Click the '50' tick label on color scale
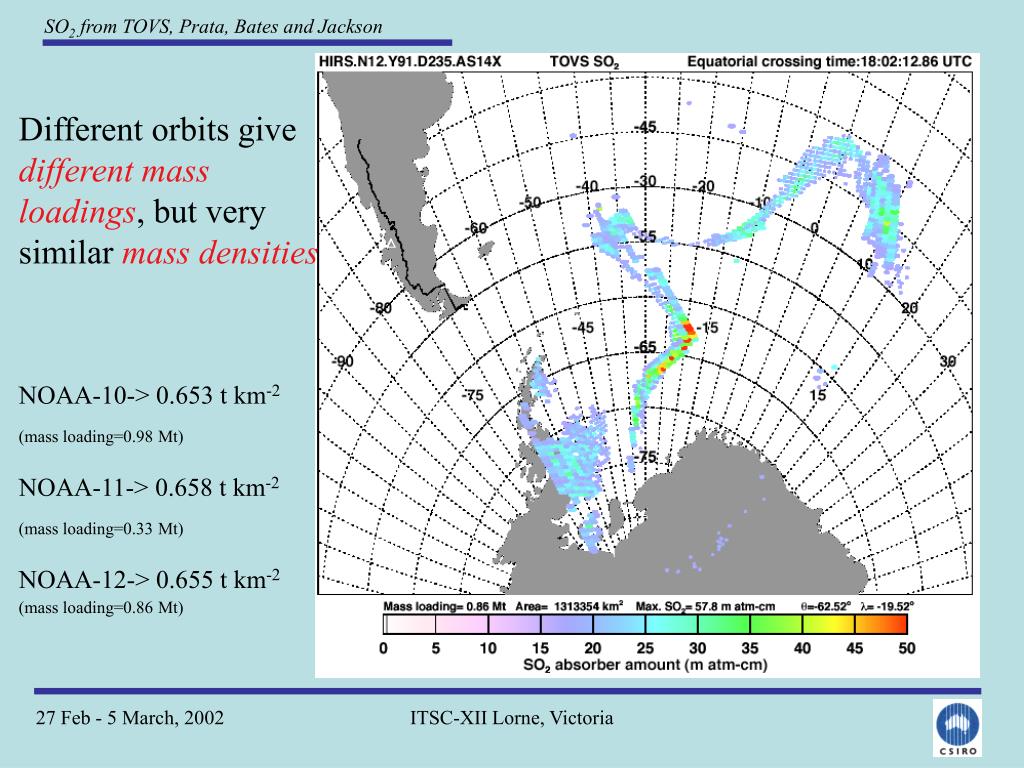 906,648
